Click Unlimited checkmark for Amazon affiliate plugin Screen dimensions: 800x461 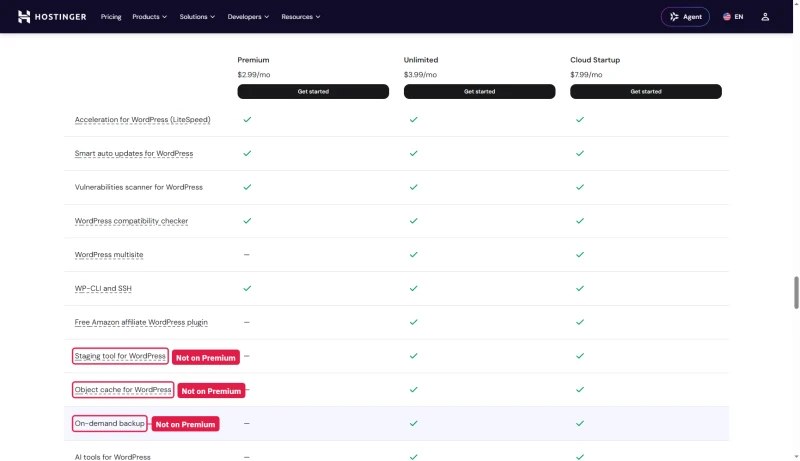[413, 322]
